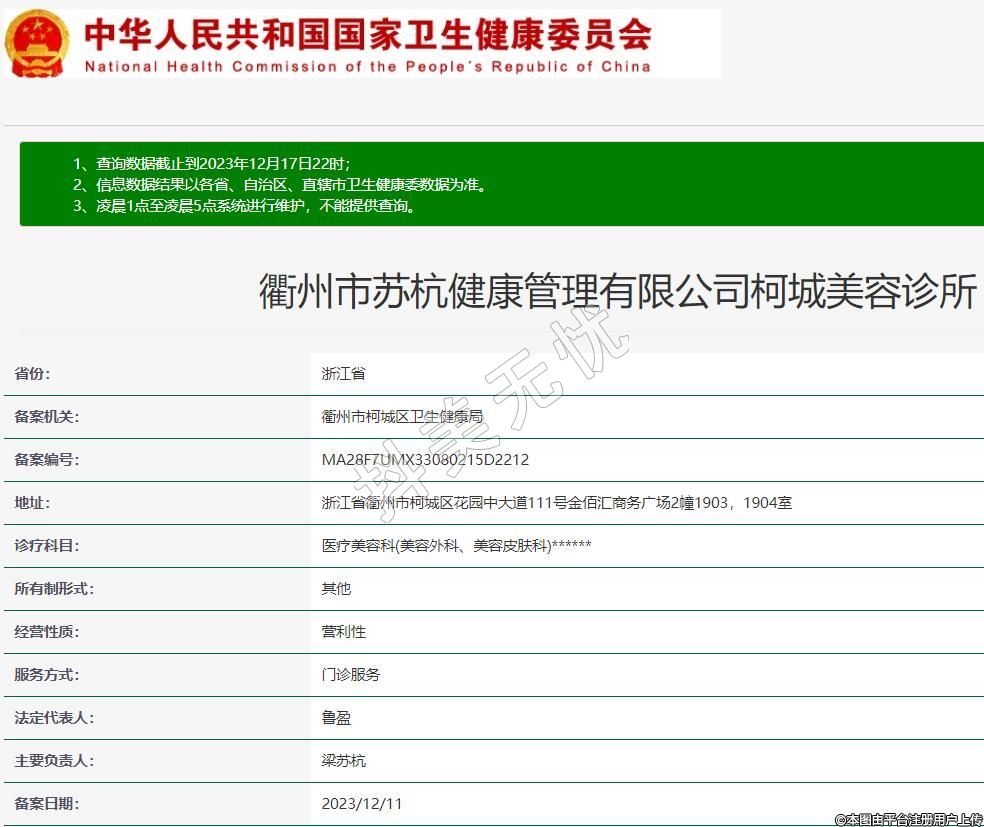The height and width of the screenshot is (827, 984).
Task: Click the 服务方式 value 门诊服务
Action: [x=350, y=675]
